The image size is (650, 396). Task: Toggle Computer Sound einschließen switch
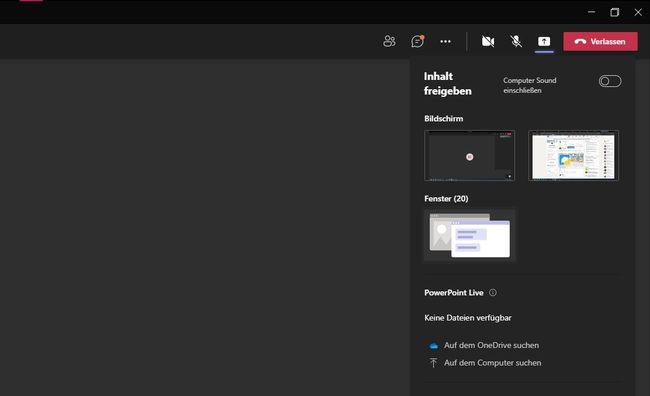pyautogui.click(x=610, y=81)
